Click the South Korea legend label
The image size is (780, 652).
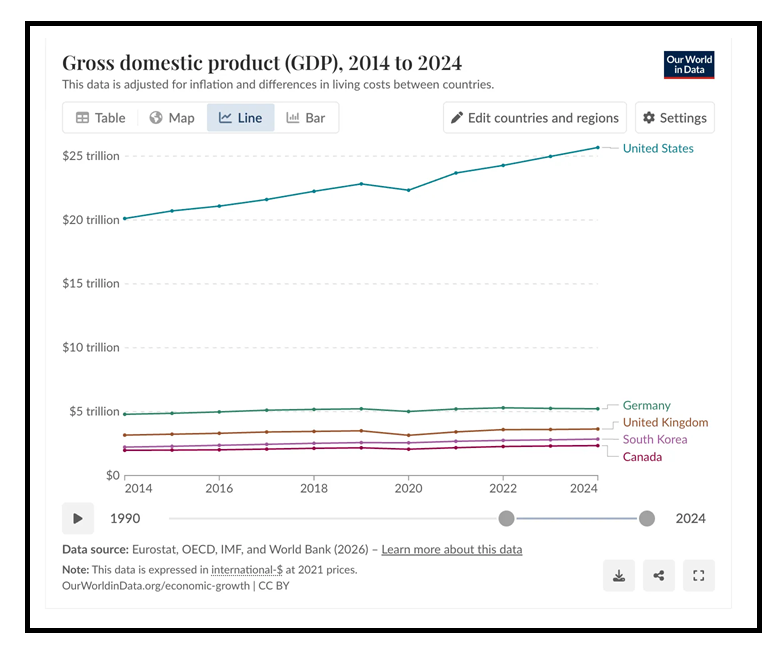(654, 440)
